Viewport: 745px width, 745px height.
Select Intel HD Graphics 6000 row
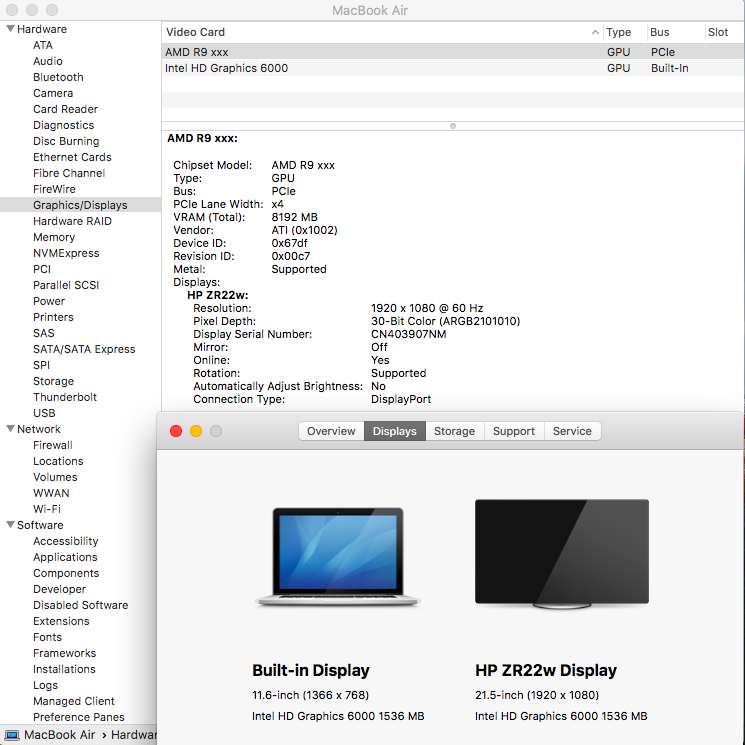(x=453, y=68)
